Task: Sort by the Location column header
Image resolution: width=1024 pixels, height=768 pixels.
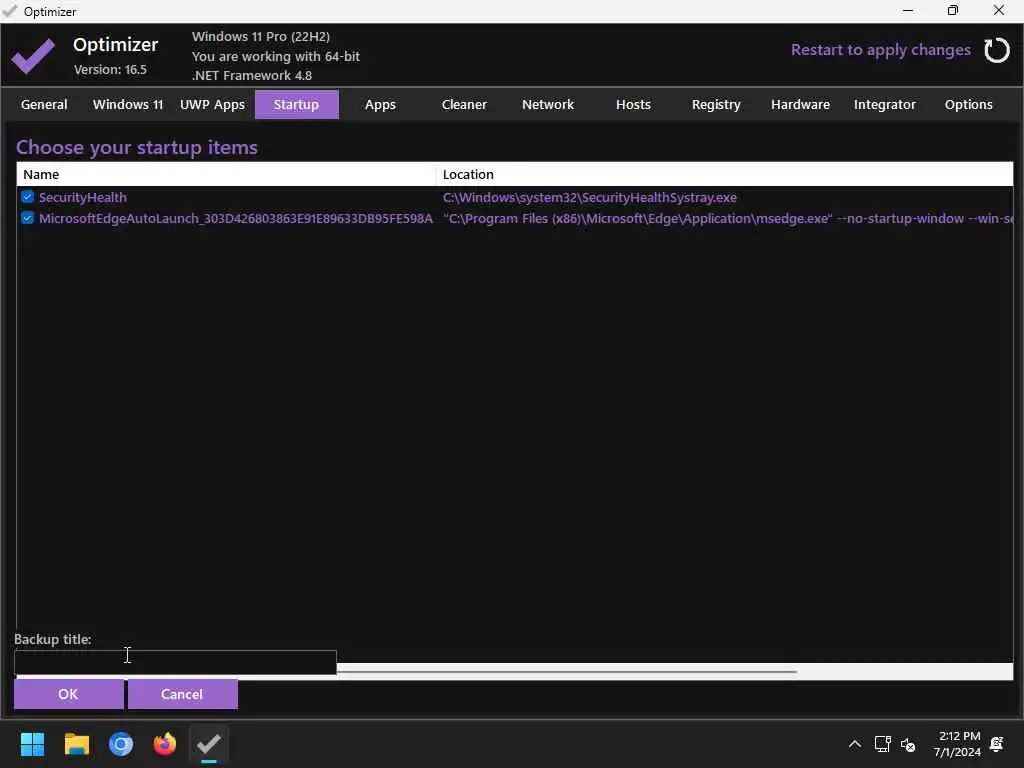Action: pyautogui.click(x=725, y=174)
